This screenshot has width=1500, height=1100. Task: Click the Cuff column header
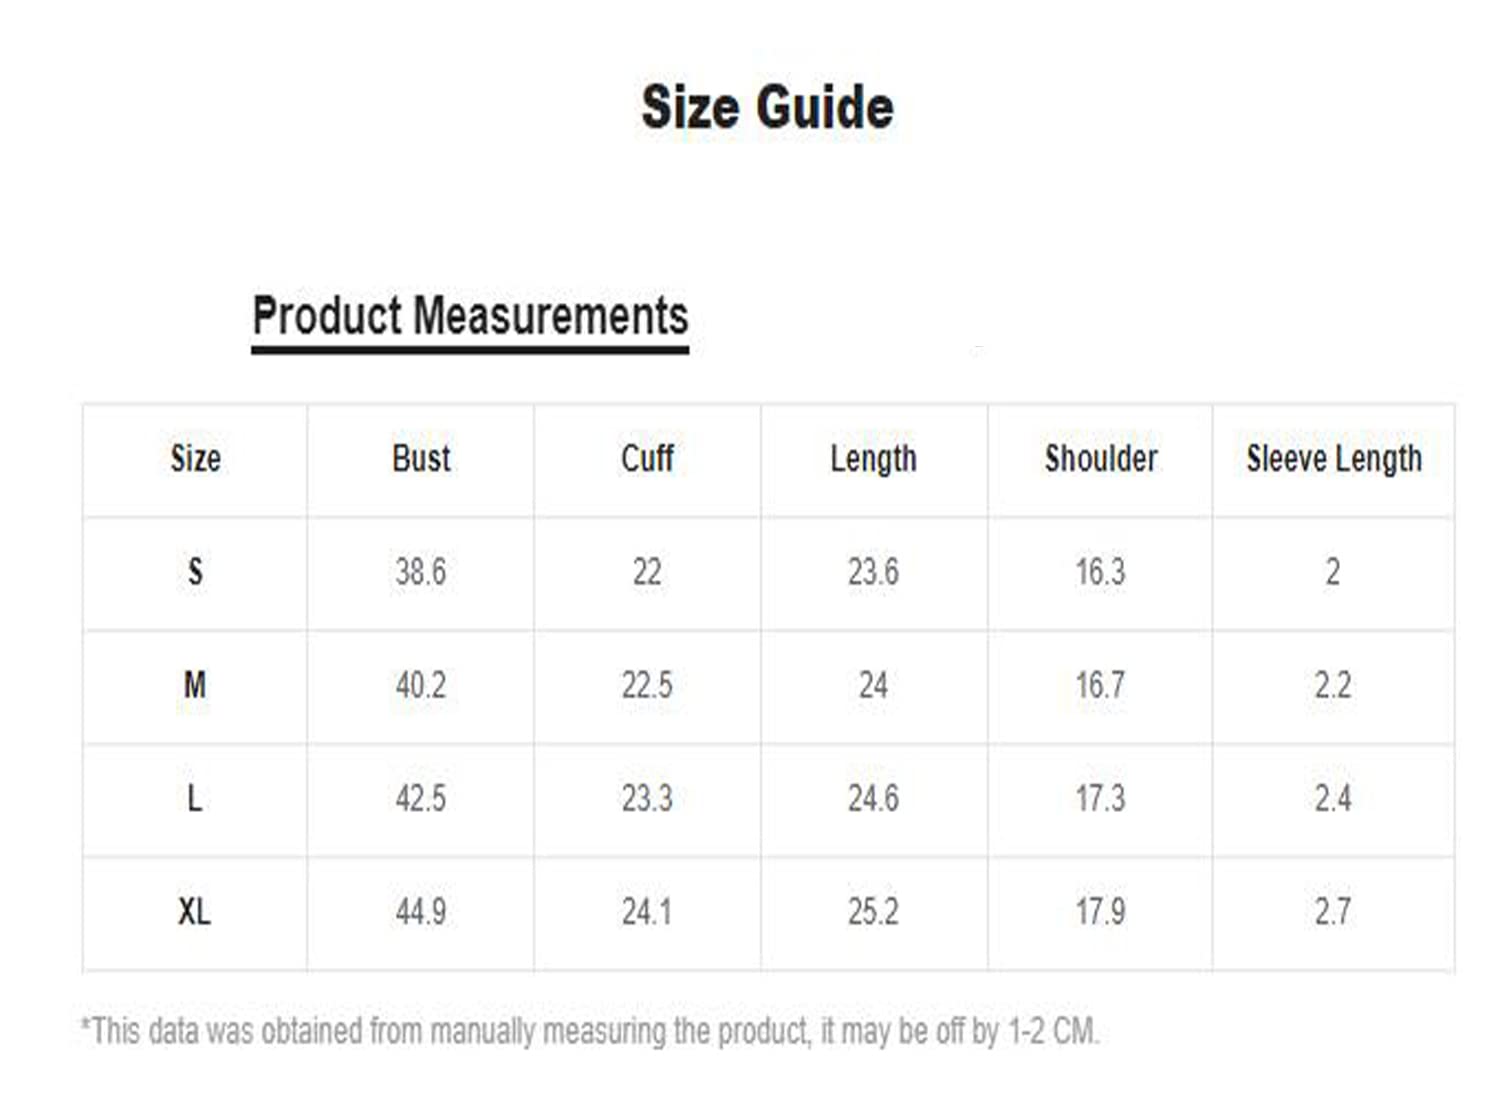tap(647, 459)
